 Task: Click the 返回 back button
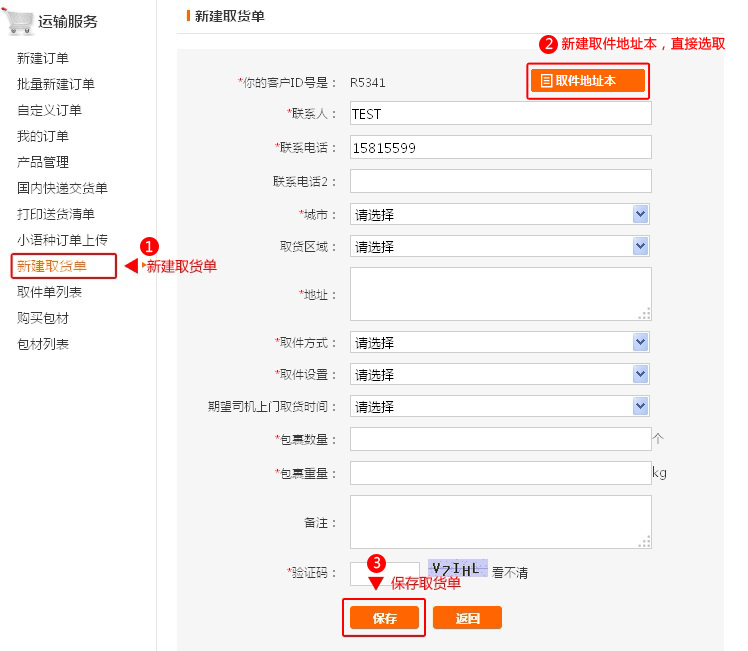467,618
